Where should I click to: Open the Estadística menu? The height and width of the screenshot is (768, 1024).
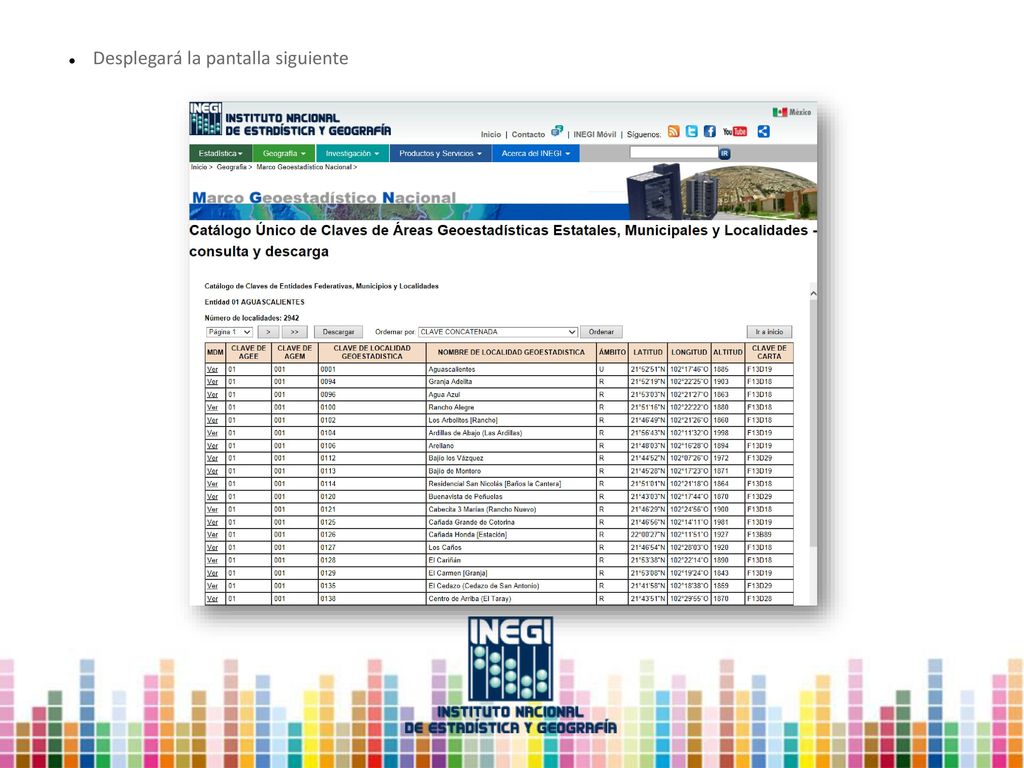click(x=221, y=153)
